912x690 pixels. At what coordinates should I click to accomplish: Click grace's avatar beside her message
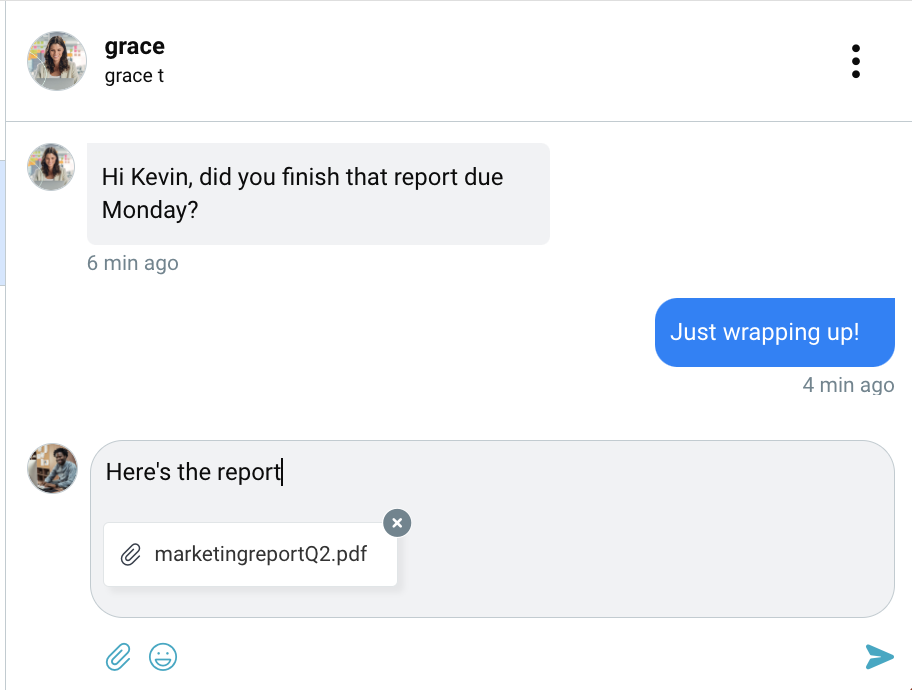(x=51, y=167)
